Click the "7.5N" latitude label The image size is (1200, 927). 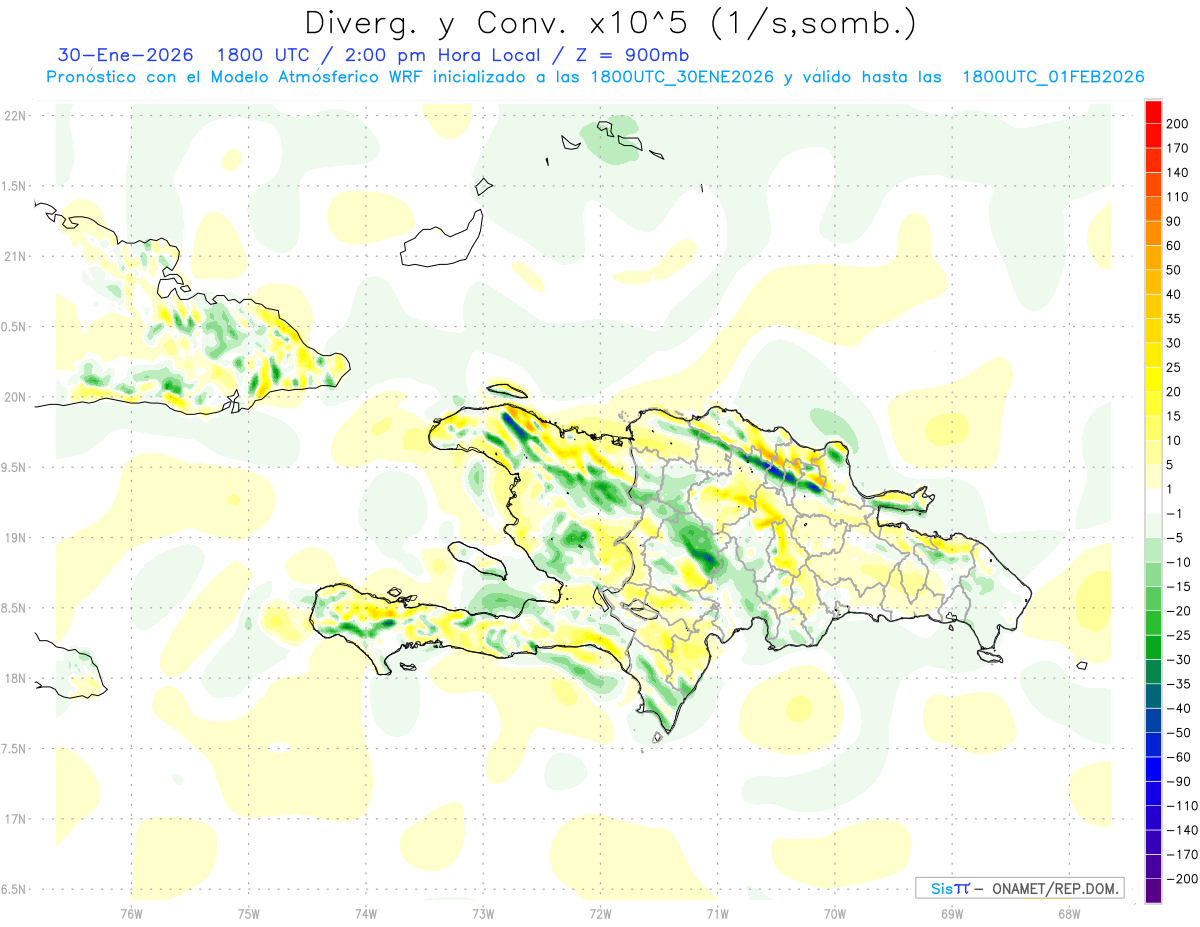15,748
